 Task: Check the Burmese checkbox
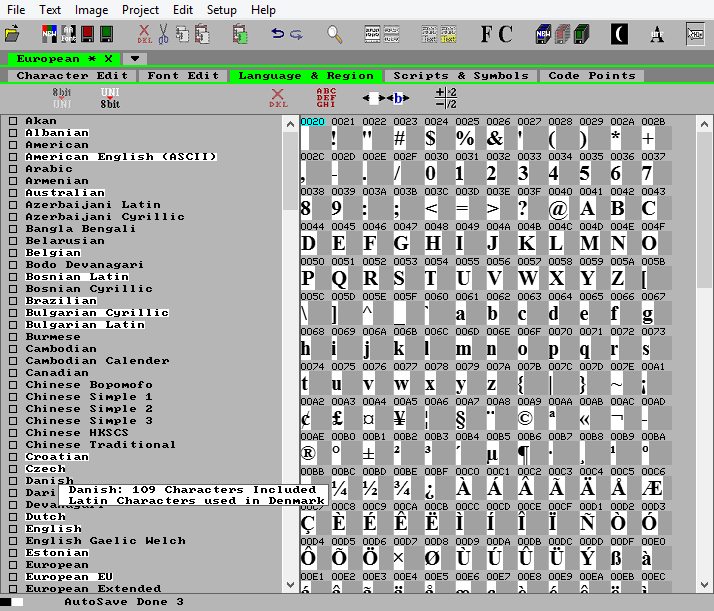tap(13, 337)
